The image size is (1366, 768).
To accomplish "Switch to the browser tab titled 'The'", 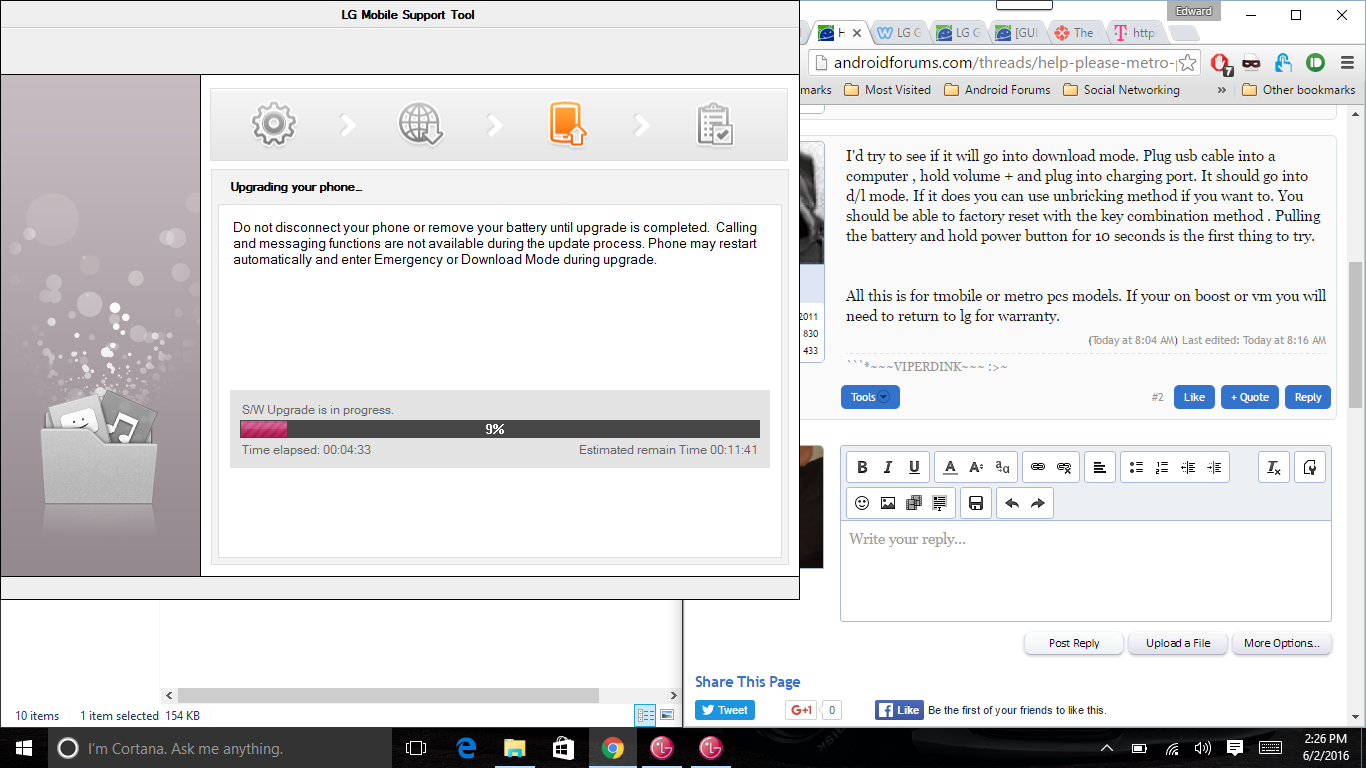I will (1076, 33).
